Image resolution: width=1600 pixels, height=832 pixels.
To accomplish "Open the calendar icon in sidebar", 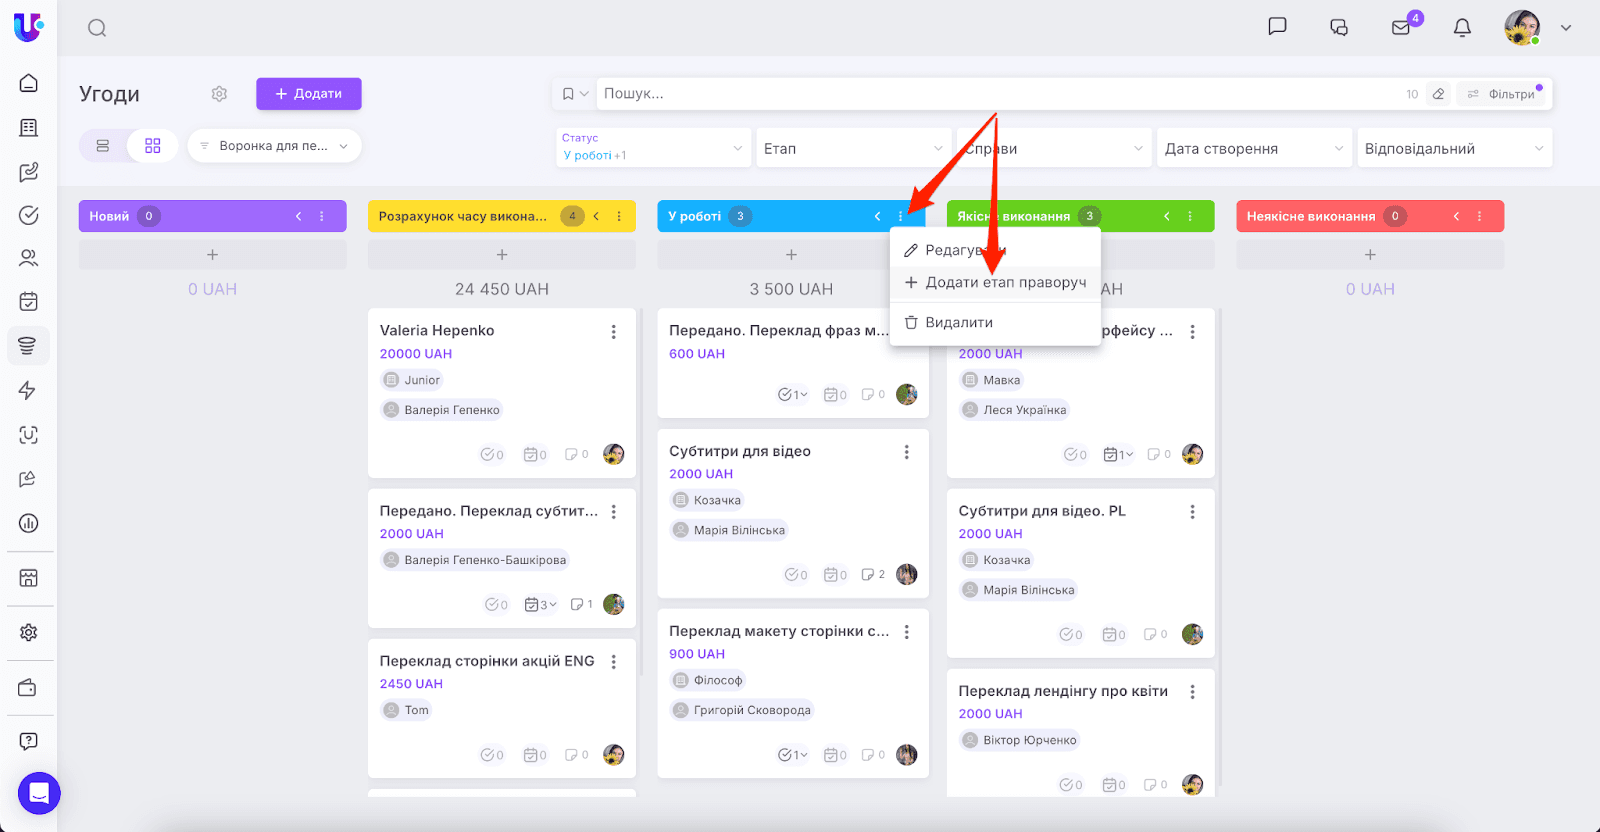I will coord(29,301).
